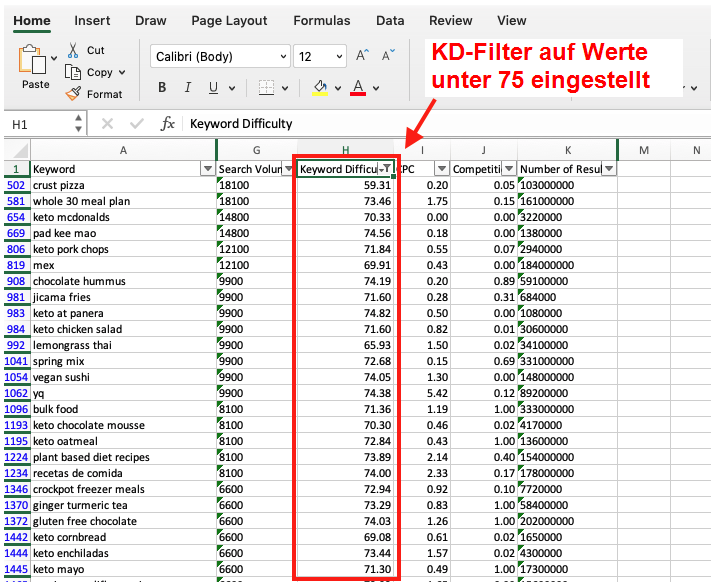The height and width of the screenshot is (583, 715).
Task: Open the Draw tab
Action: tap(150, 21)
